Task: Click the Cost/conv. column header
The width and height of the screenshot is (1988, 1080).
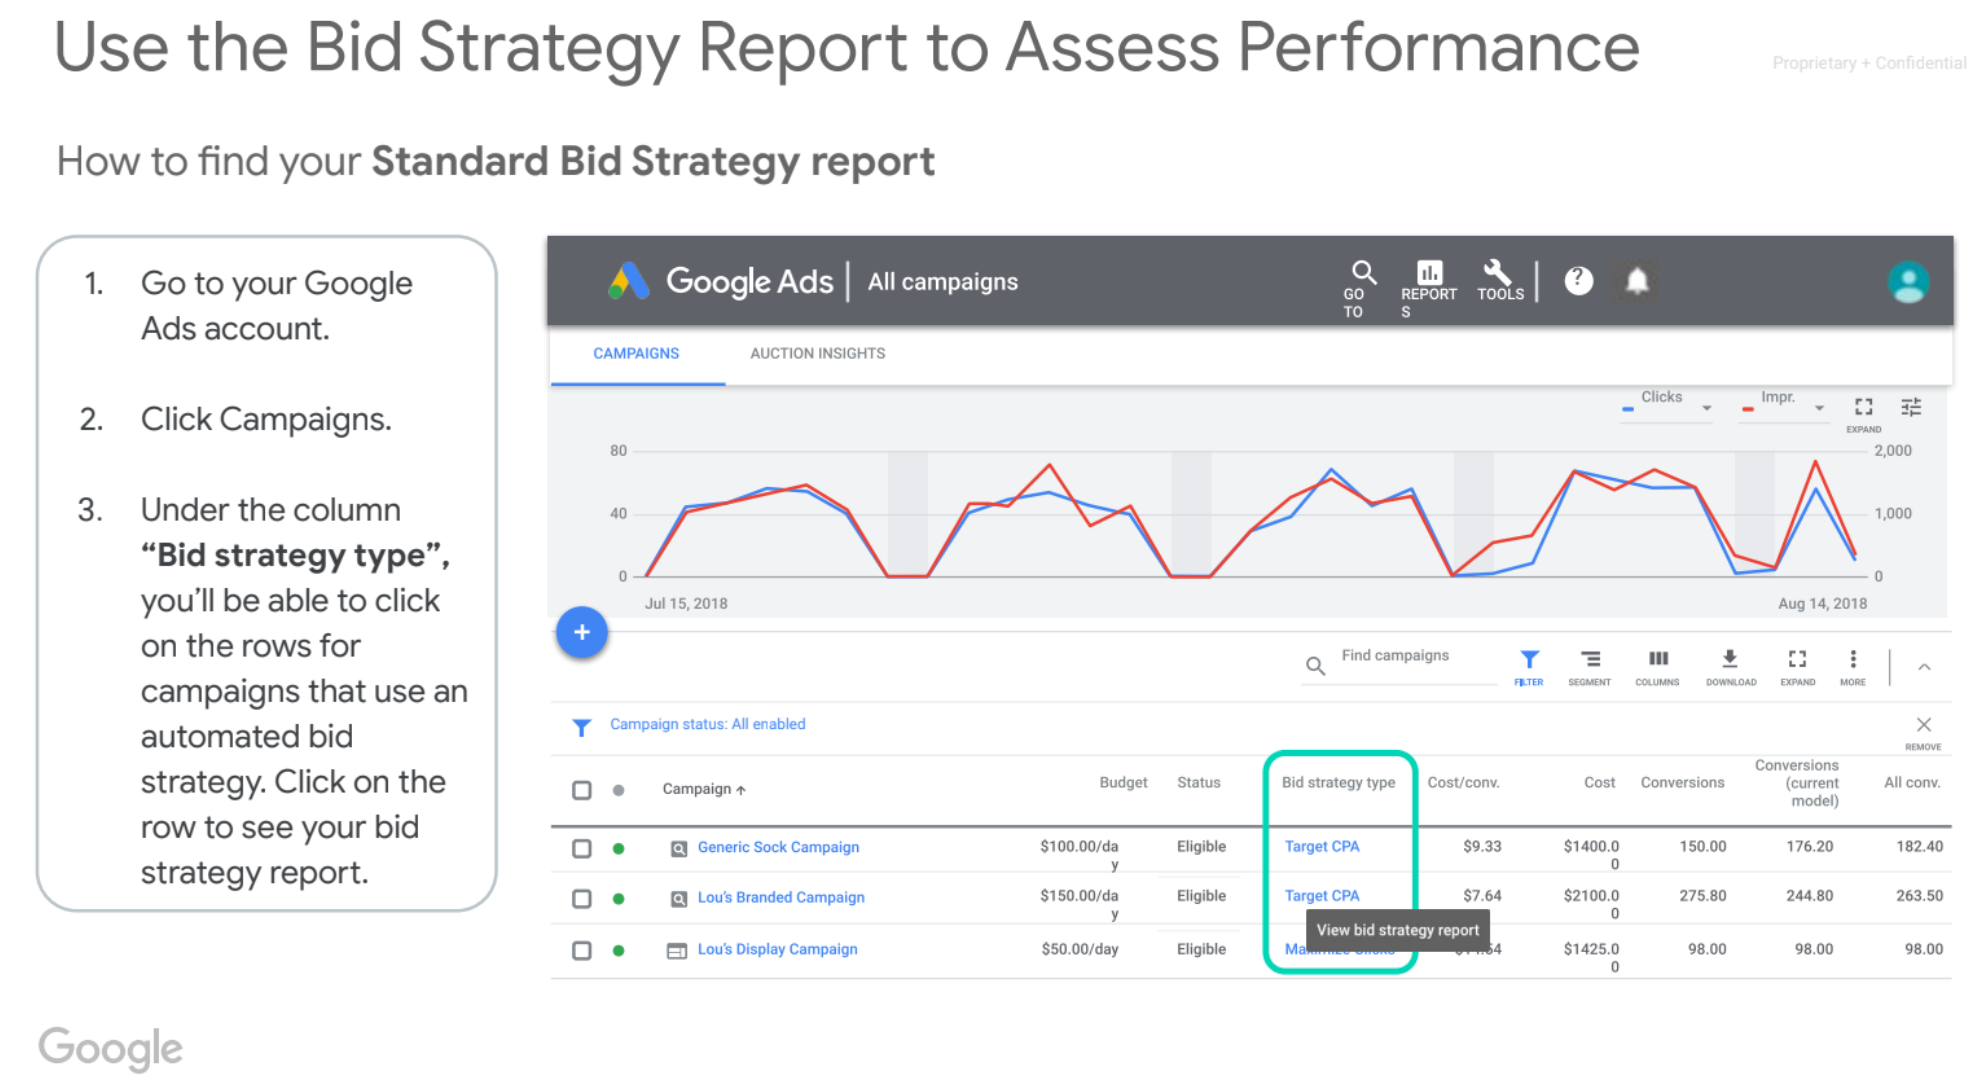Action: pos(1463,782)
